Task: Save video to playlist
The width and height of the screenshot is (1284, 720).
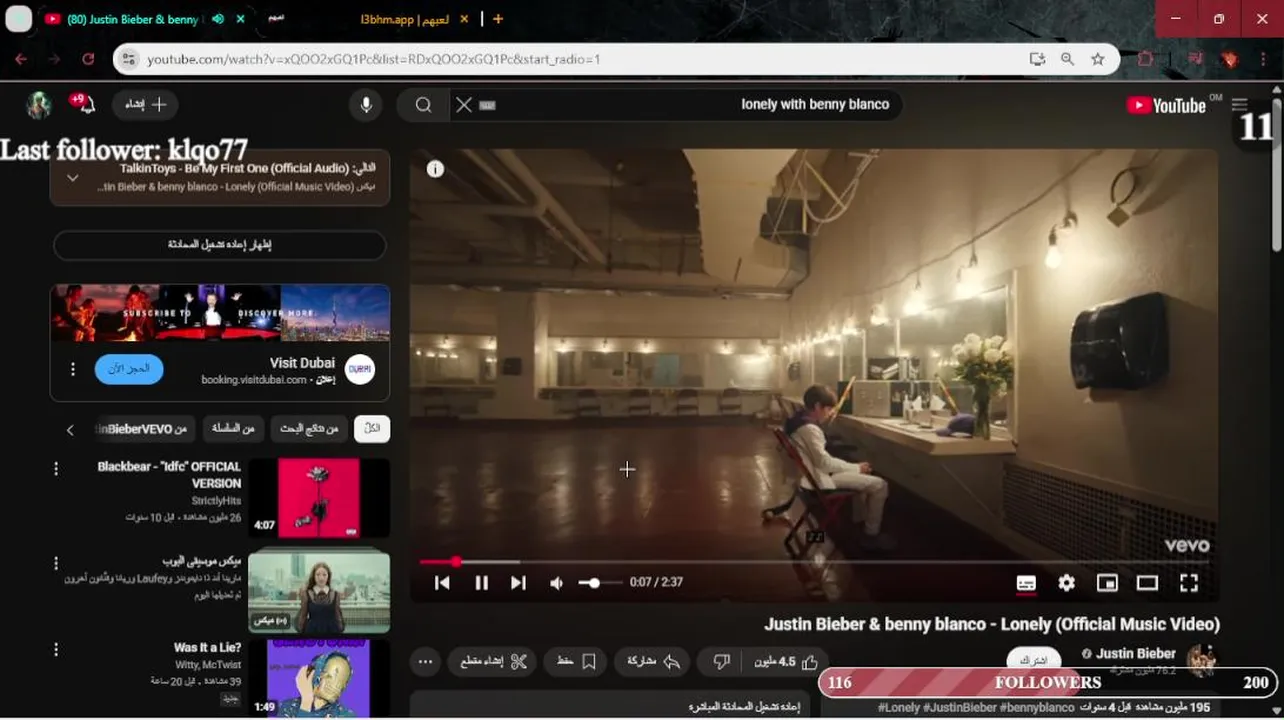Action: (577, 662)
